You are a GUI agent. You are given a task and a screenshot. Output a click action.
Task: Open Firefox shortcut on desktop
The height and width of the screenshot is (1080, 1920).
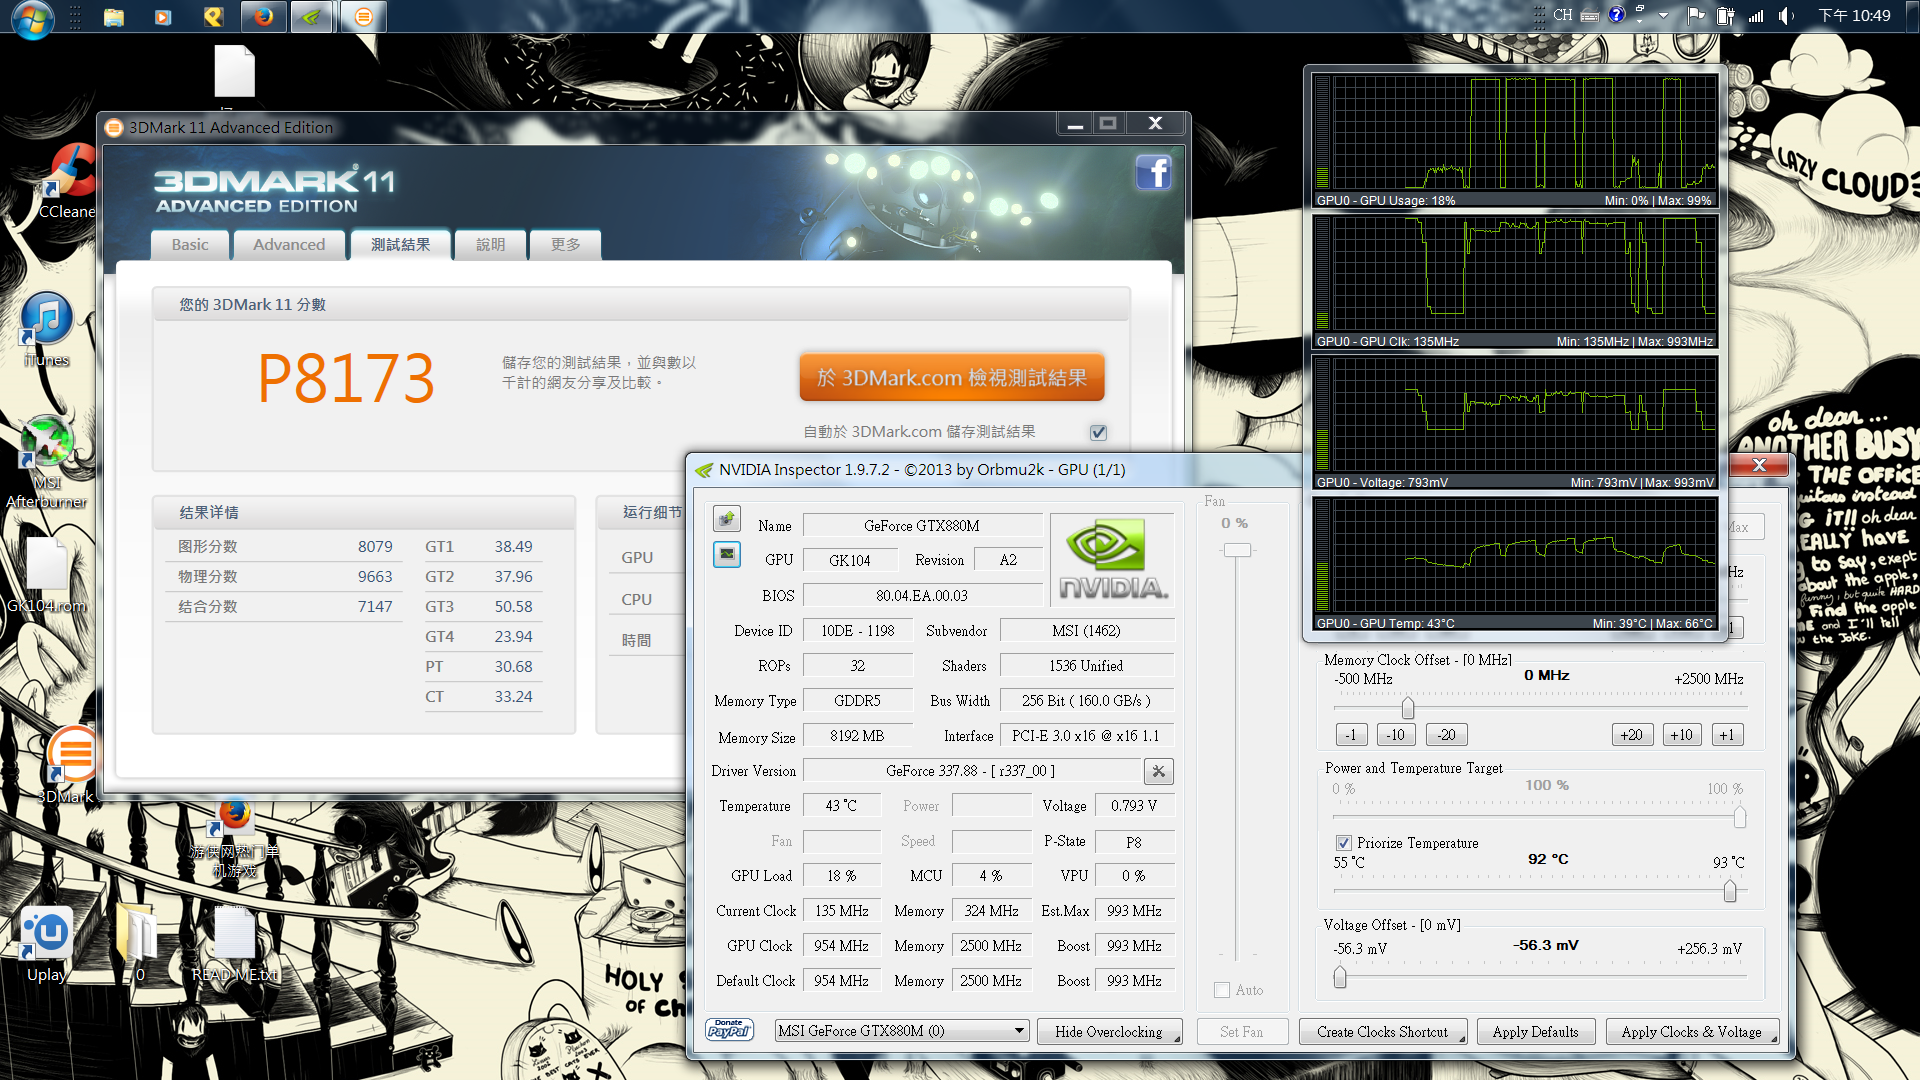tap(235, 838)
